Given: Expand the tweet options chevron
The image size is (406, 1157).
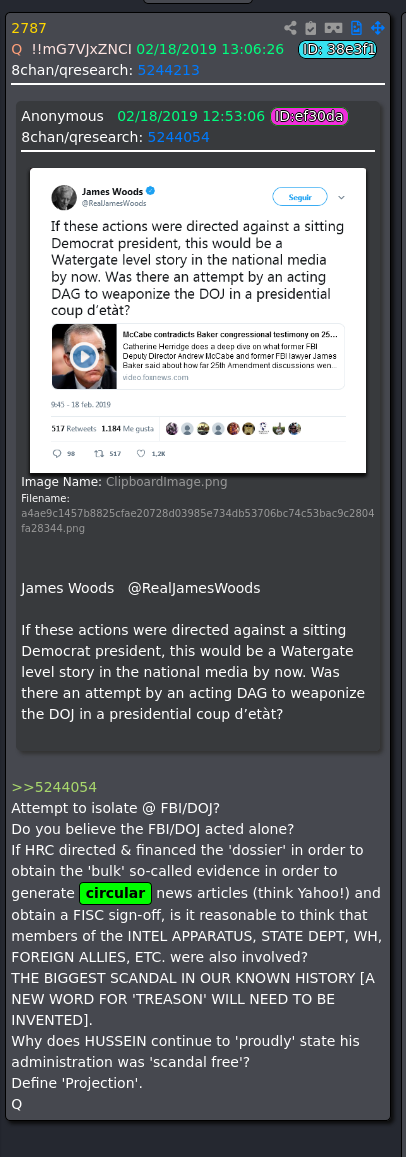Looking at the screenshot, I should tap(341, 198).
